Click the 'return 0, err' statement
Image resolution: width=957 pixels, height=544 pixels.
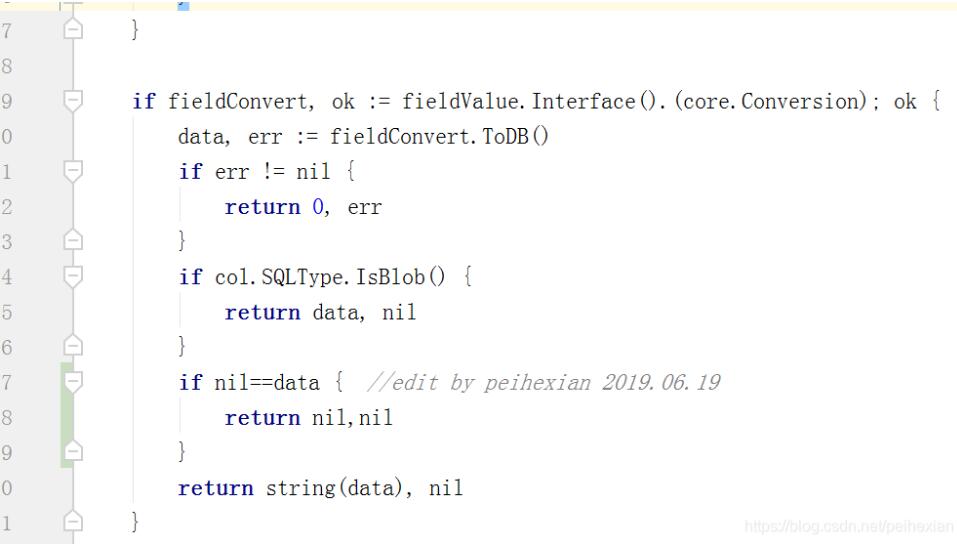click(303, 207)
